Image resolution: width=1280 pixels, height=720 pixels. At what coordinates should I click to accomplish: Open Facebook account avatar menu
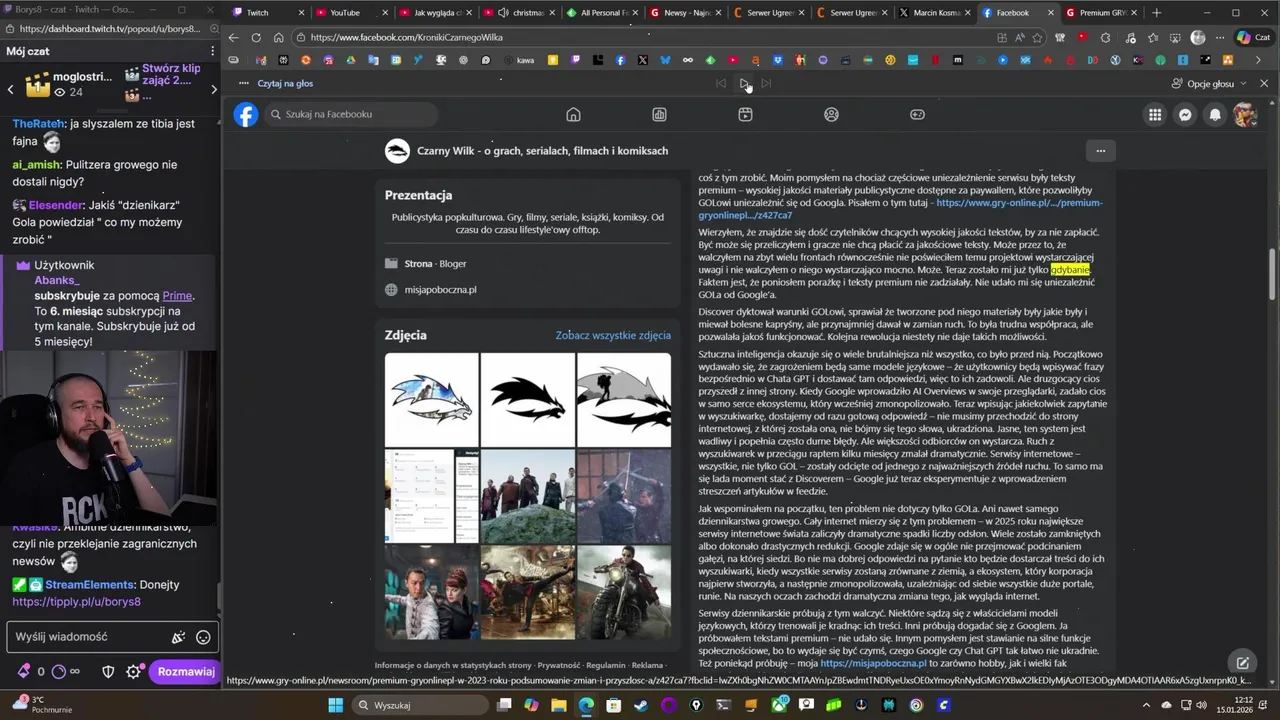[x=1245, y=114]
